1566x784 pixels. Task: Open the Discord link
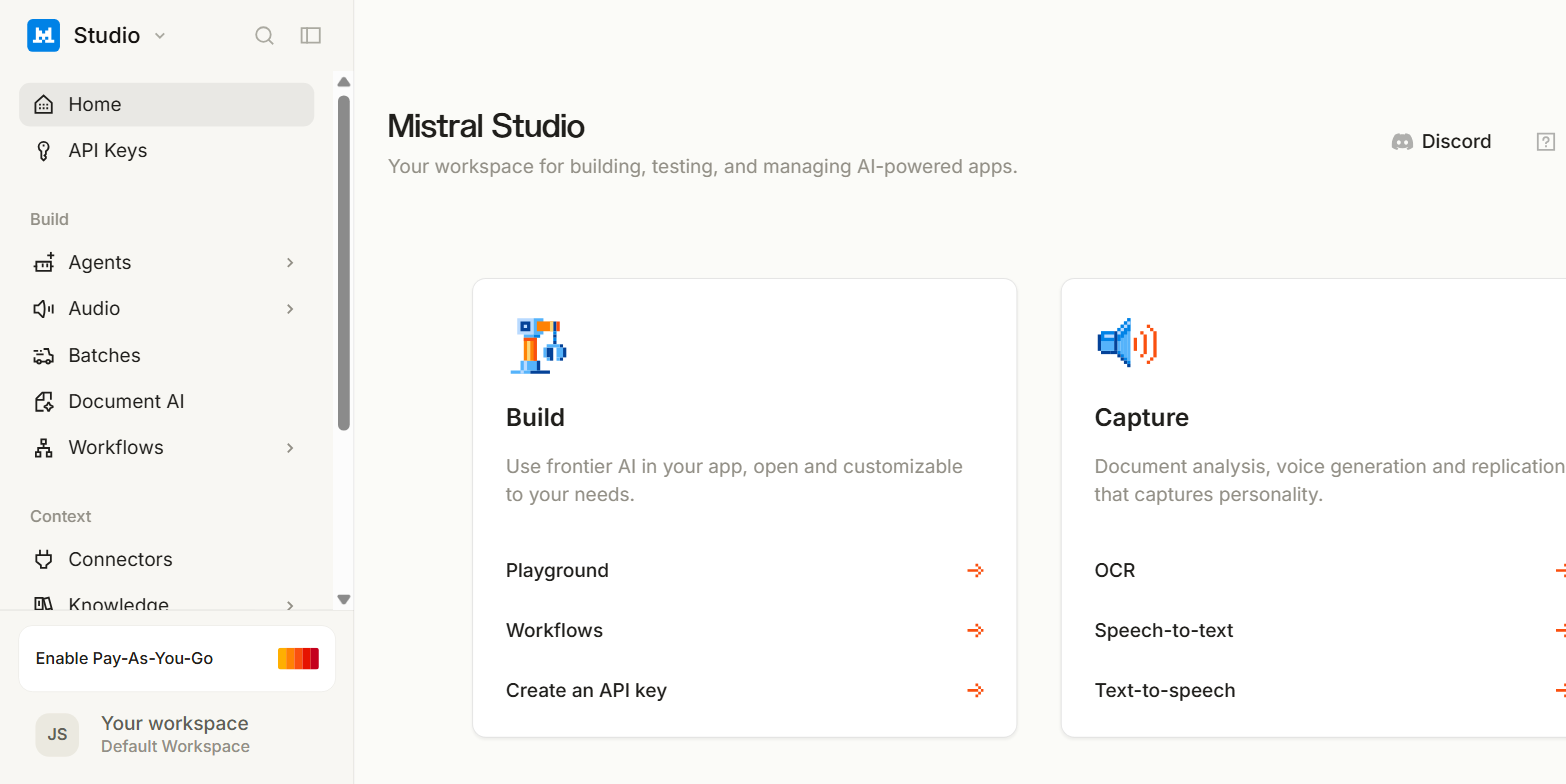click(x=1441, y=142)
